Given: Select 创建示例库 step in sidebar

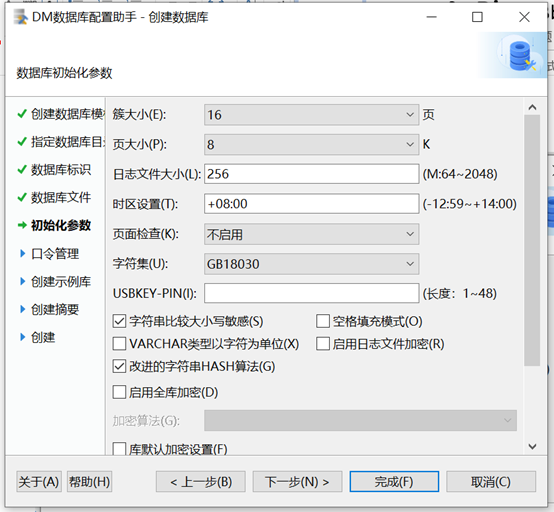Looking at the screenshot, I should [x=61, y=281].
